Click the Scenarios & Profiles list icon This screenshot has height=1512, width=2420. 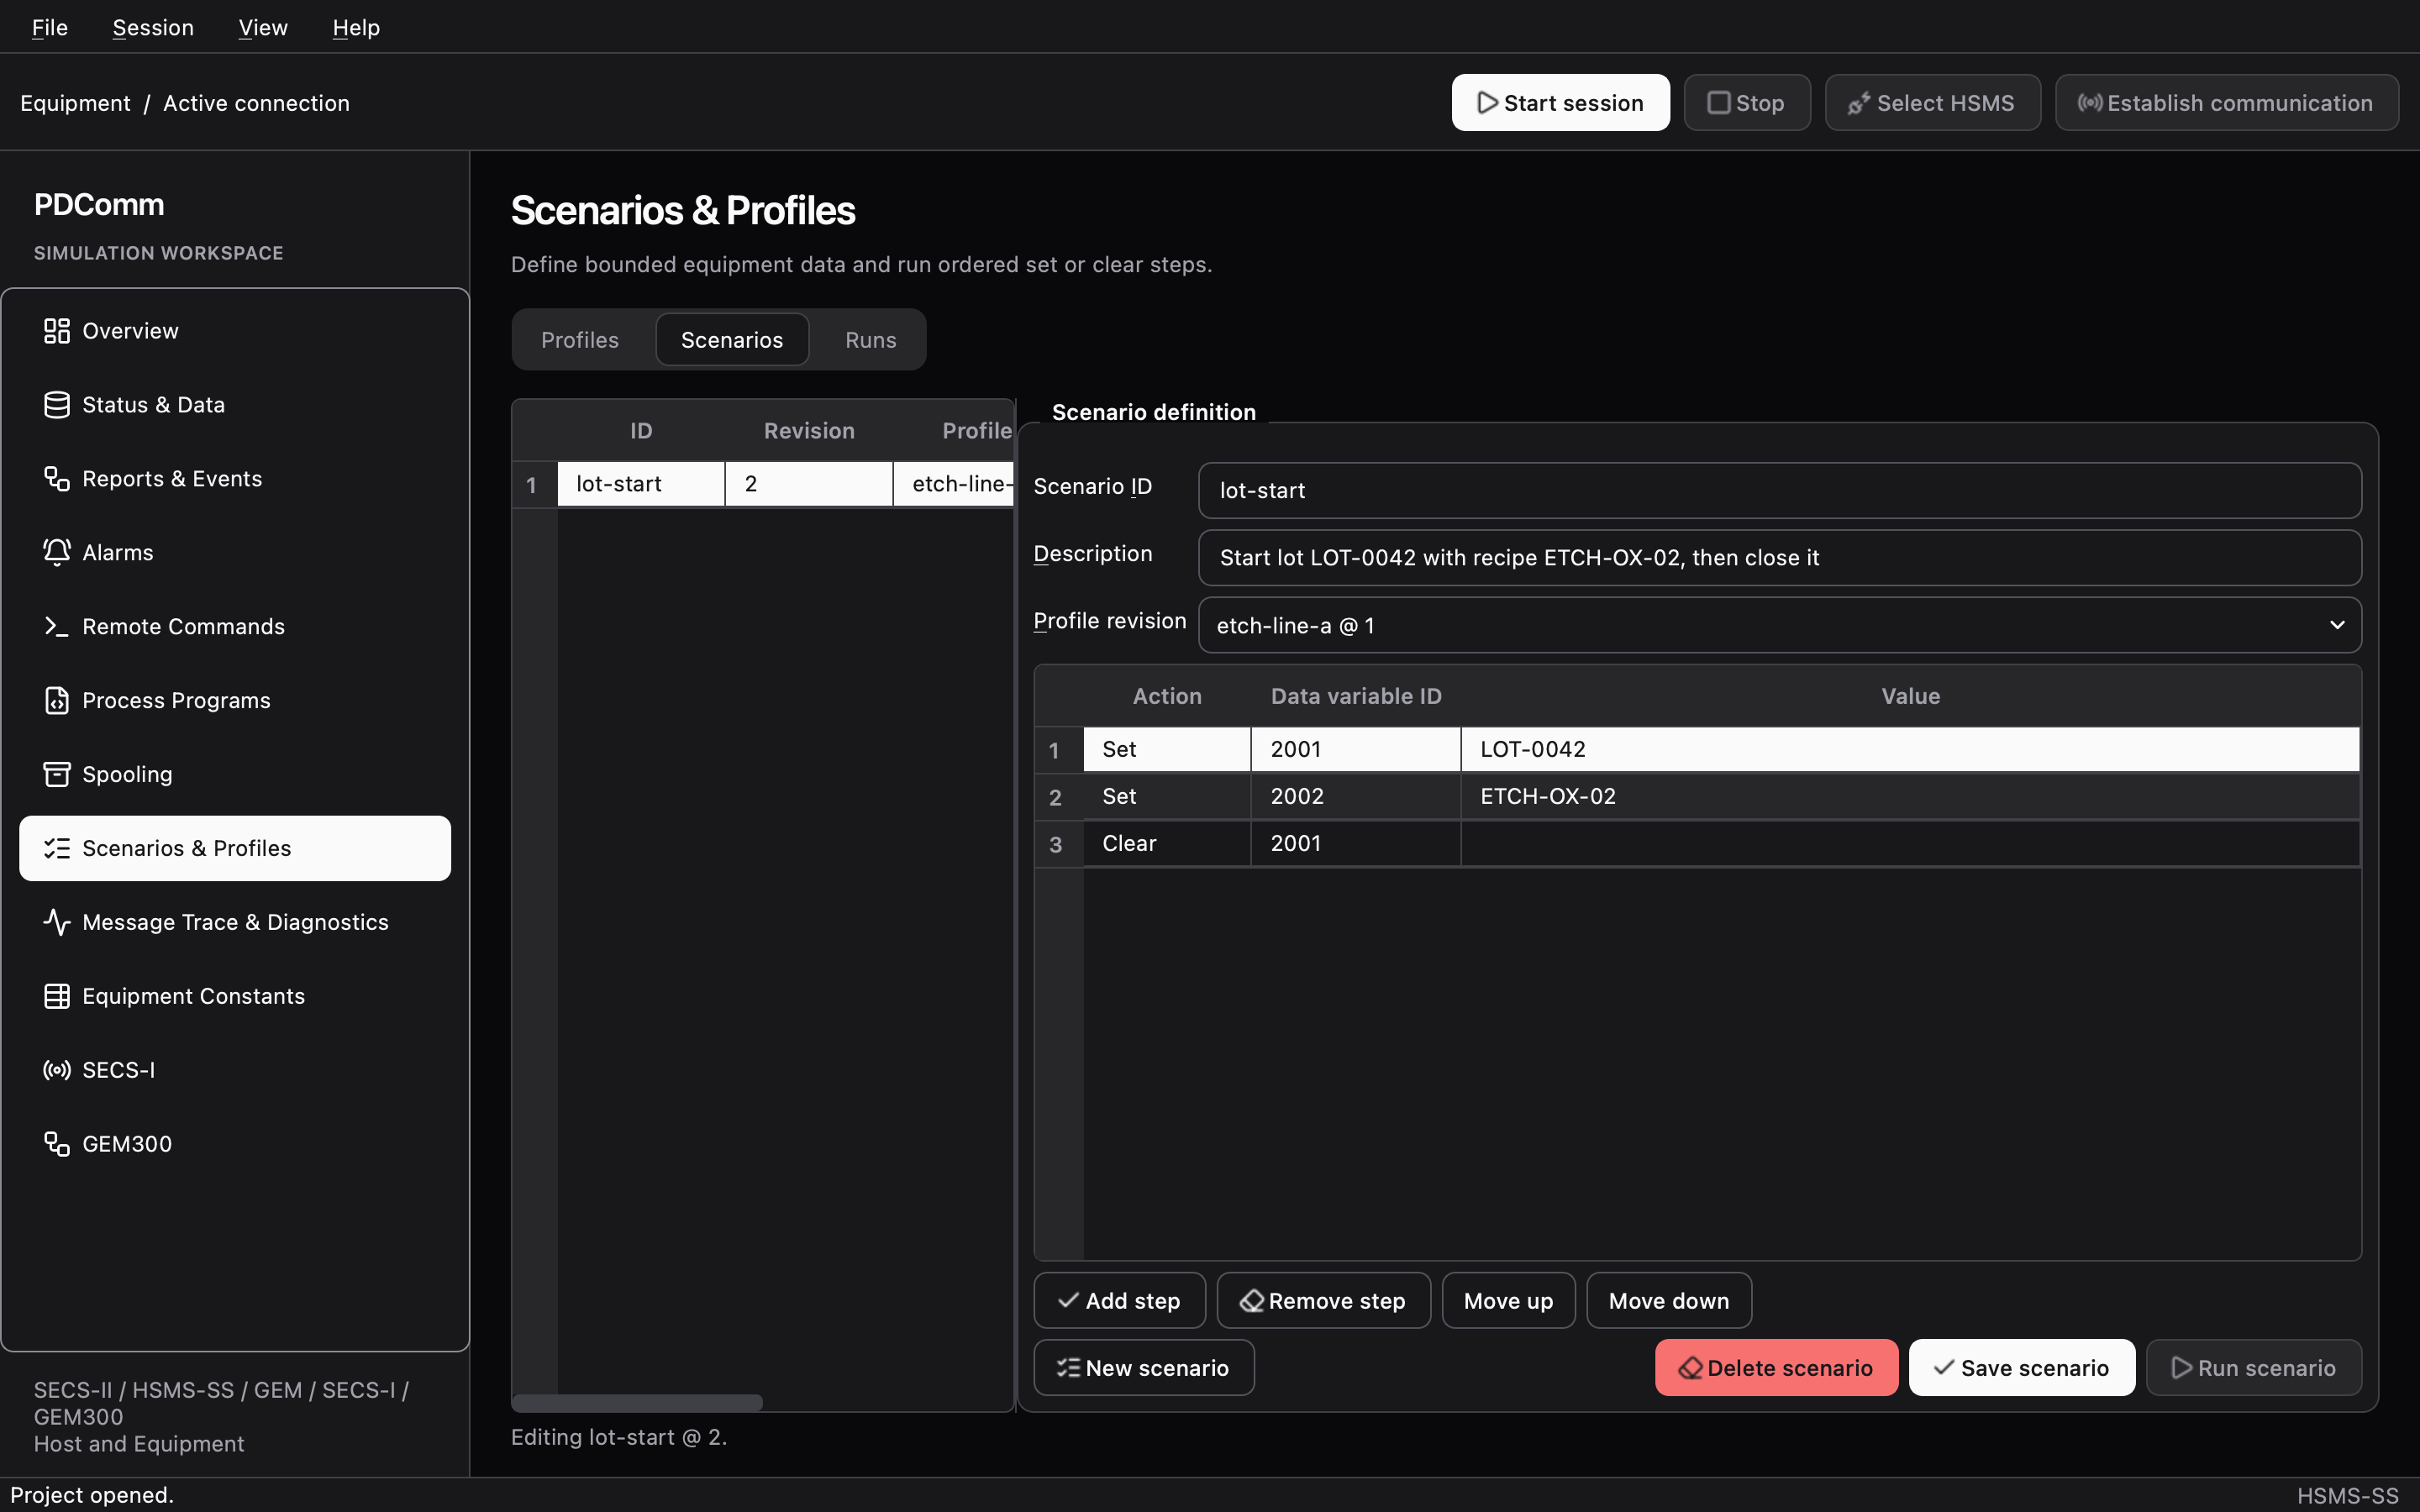point(57,848)
